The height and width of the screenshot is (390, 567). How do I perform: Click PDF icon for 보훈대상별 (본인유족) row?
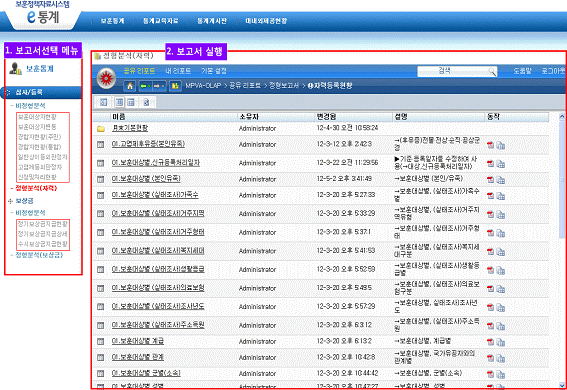coord(491,180)
